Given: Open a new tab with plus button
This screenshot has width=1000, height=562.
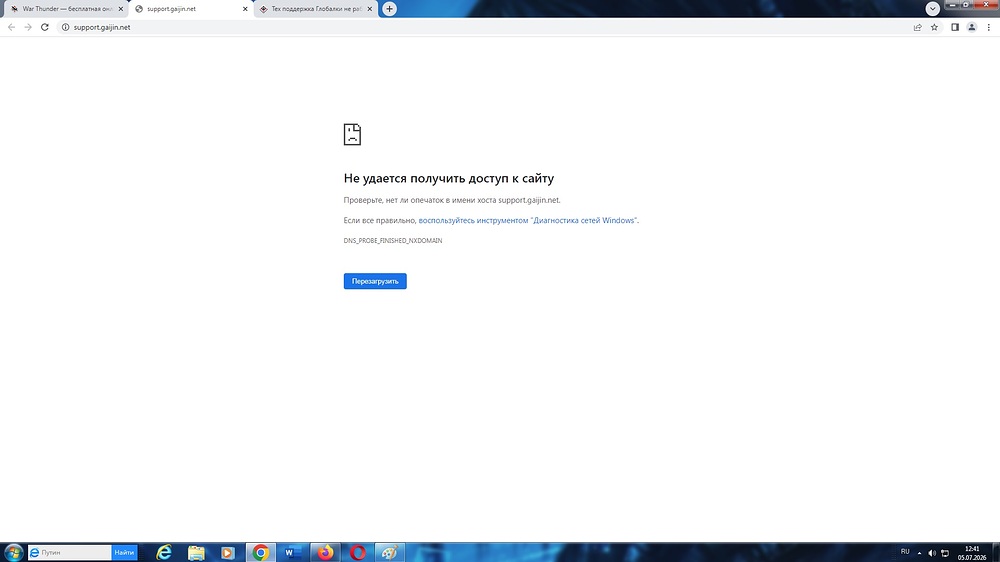Looking at the screenshot, I should pos(389,9).
